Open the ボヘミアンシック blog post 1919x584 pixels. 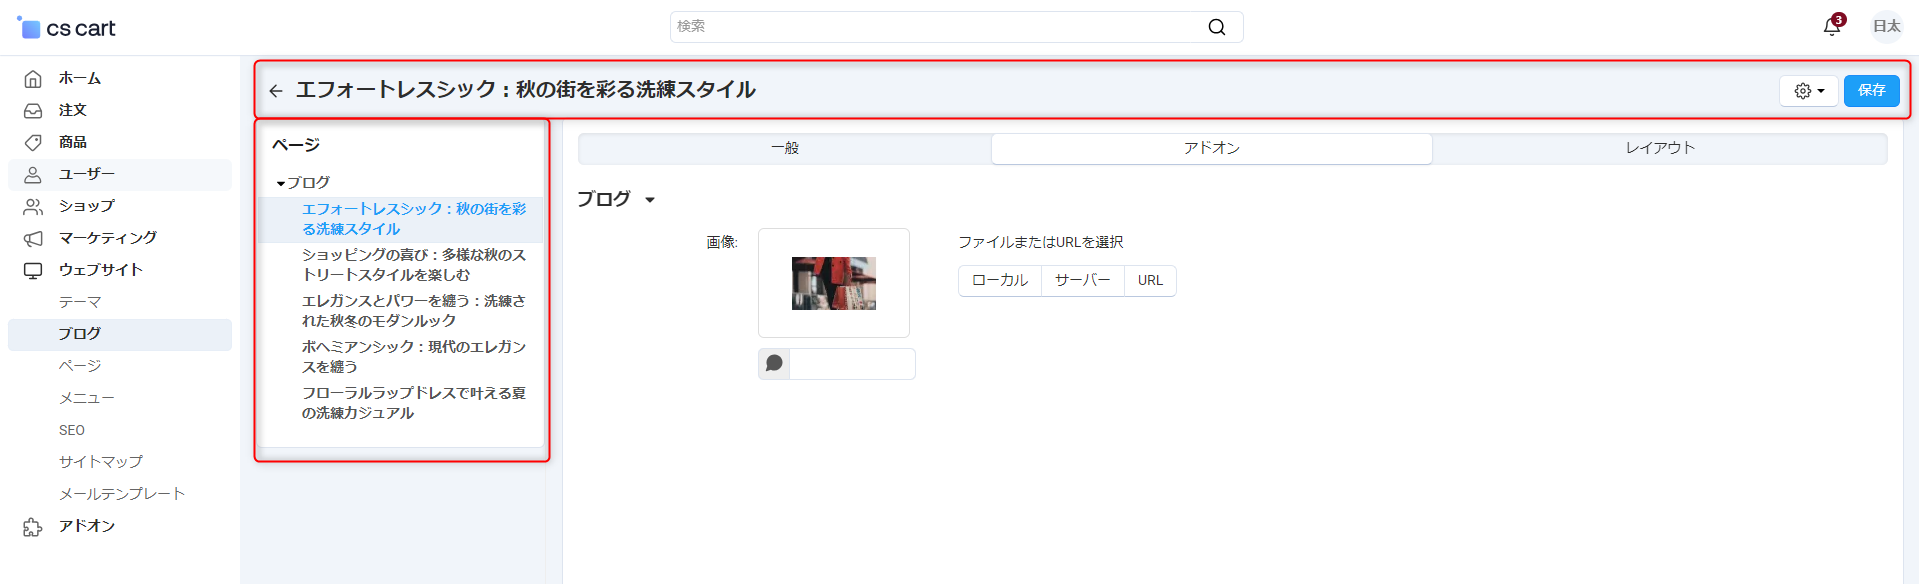[x=413, y=357]
